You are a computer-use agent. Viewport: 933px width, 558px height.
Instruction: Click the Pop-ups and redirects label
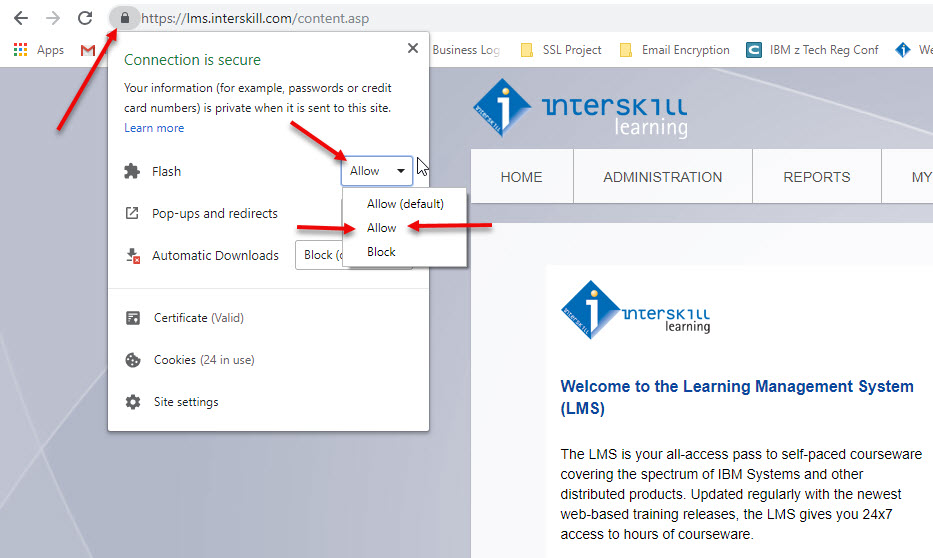(215, 214)
